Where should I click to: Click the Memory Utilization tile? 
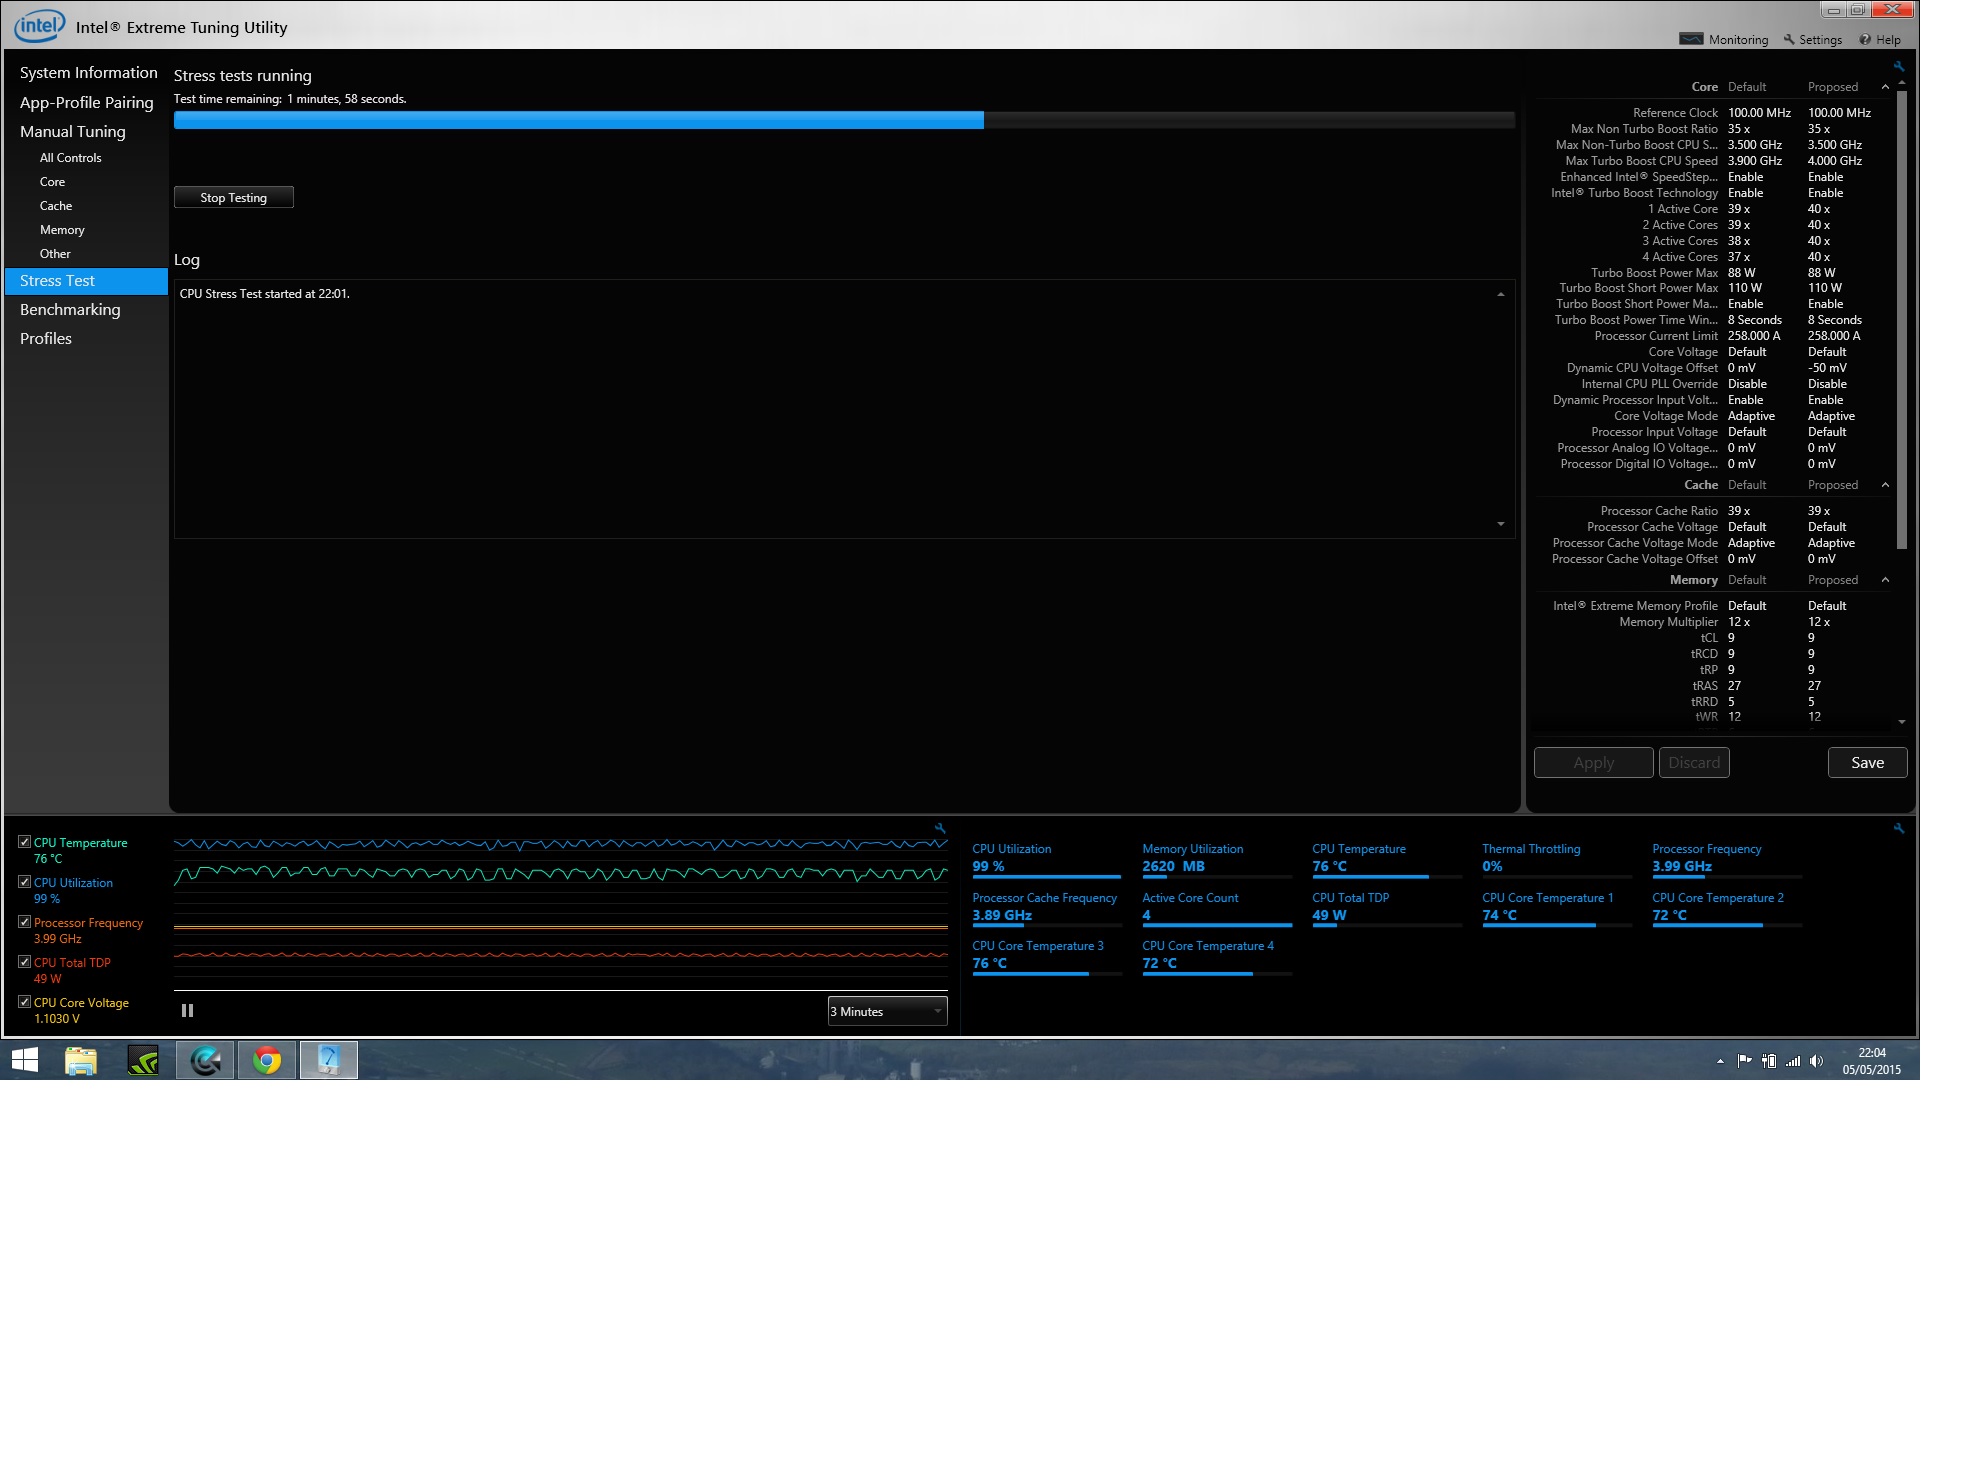click(1217, 859)
